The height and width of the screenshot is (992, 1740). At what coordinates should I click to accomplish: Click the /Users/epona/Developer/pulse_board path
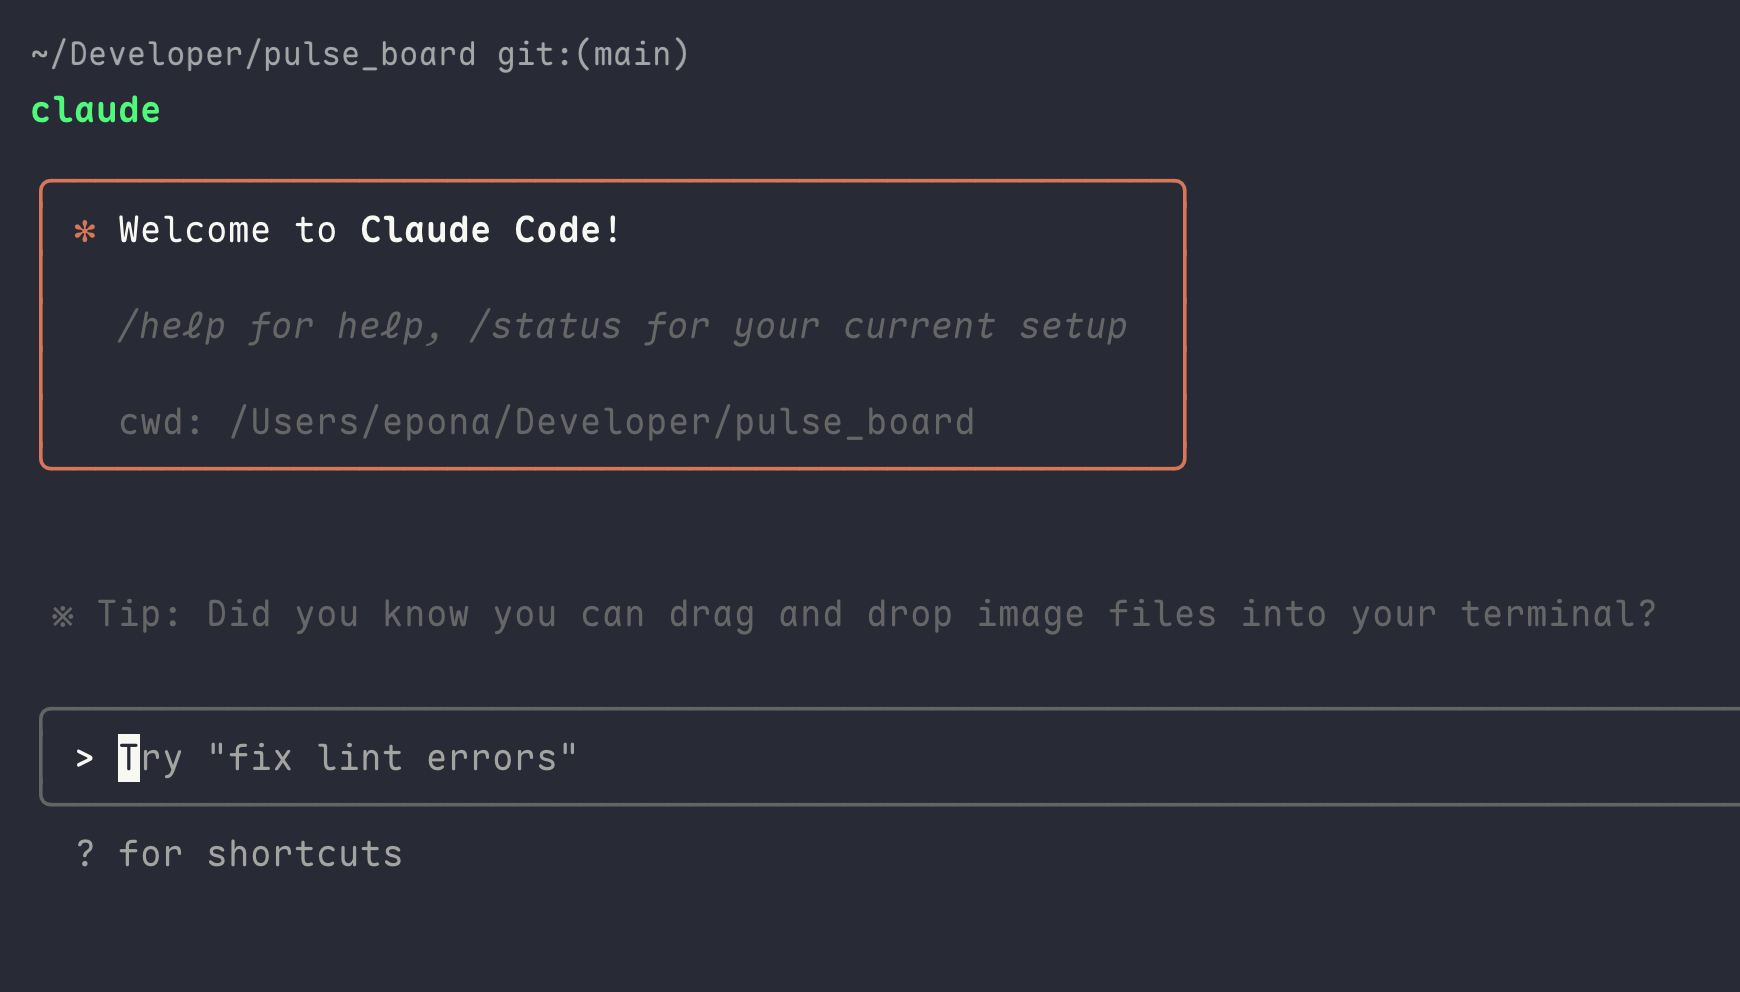[x=602, y=422]
